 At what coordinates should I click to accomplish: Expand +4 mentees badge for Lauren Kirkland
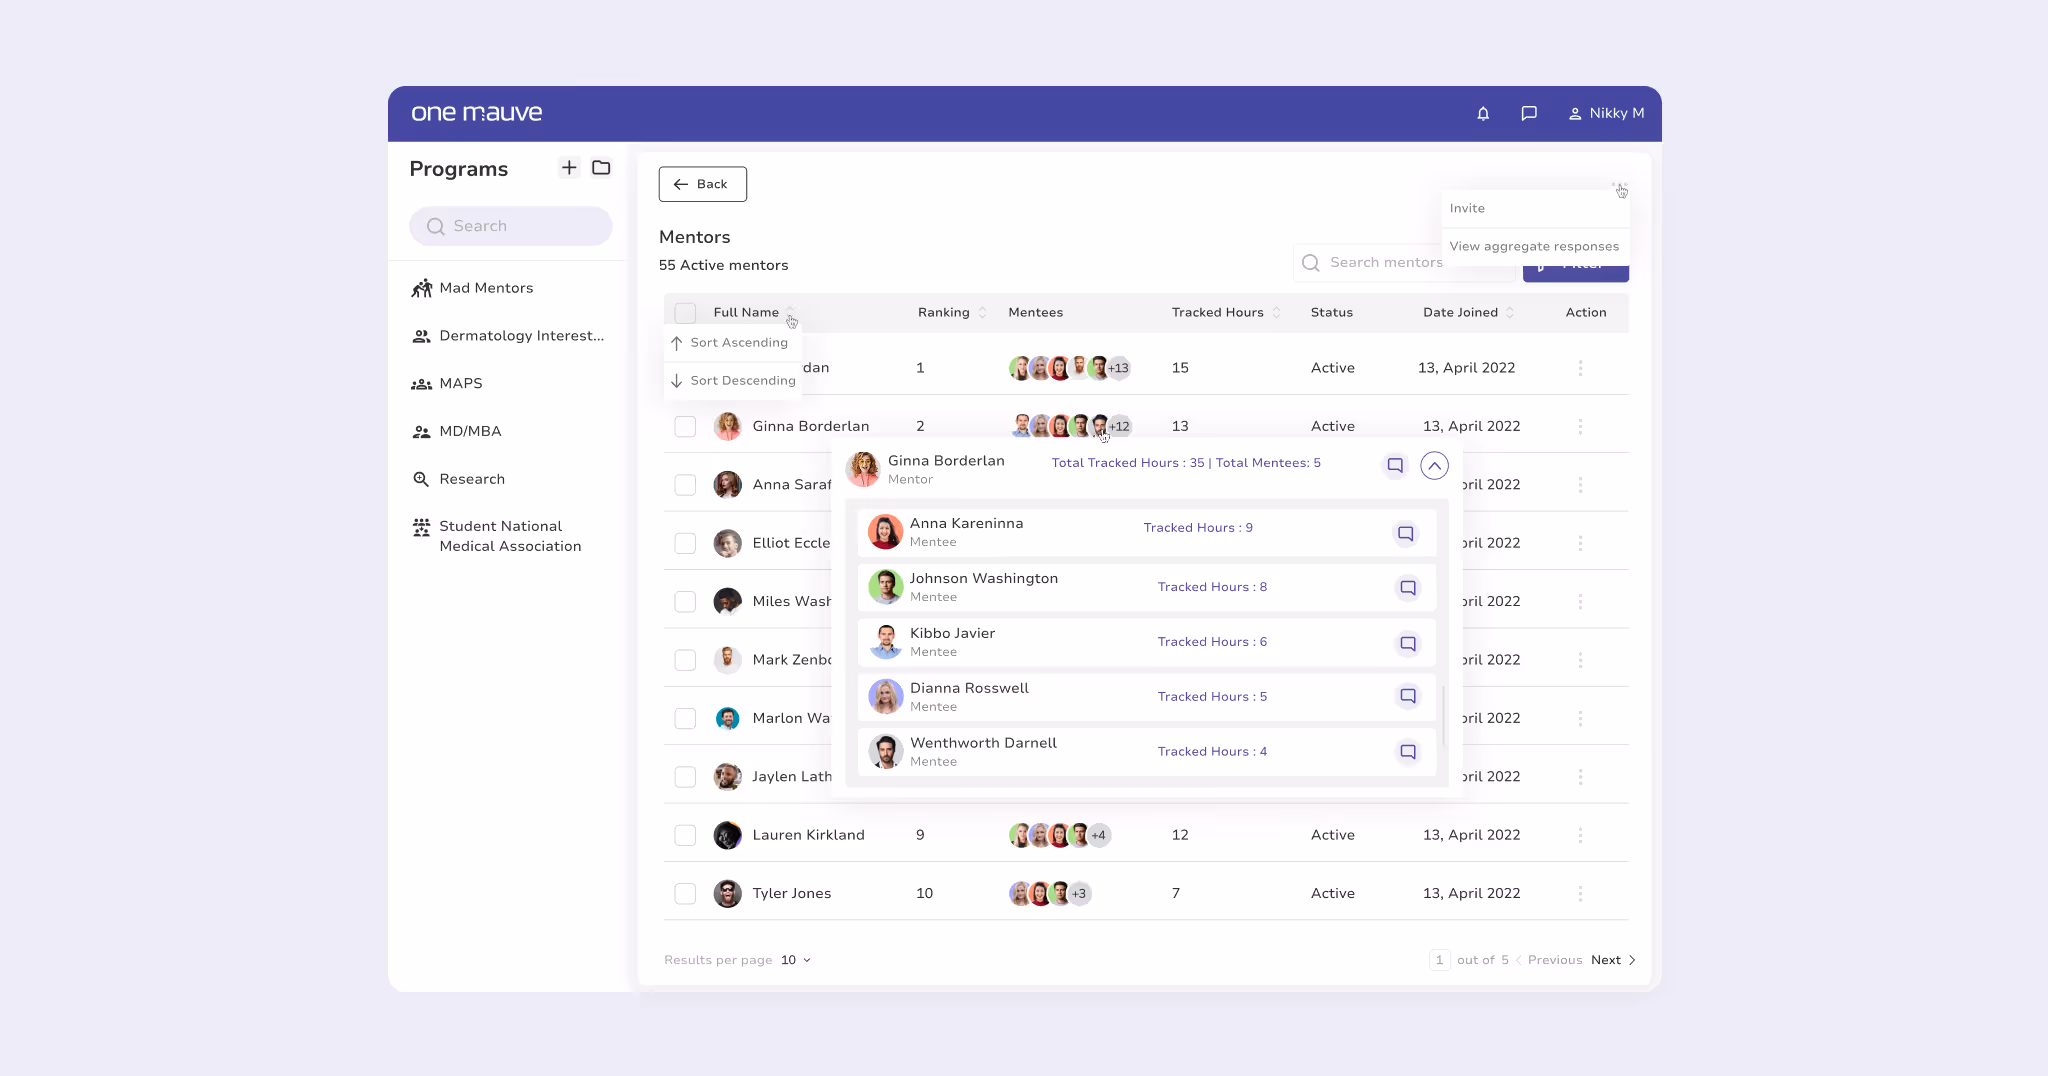click(x=1098, y=835)
